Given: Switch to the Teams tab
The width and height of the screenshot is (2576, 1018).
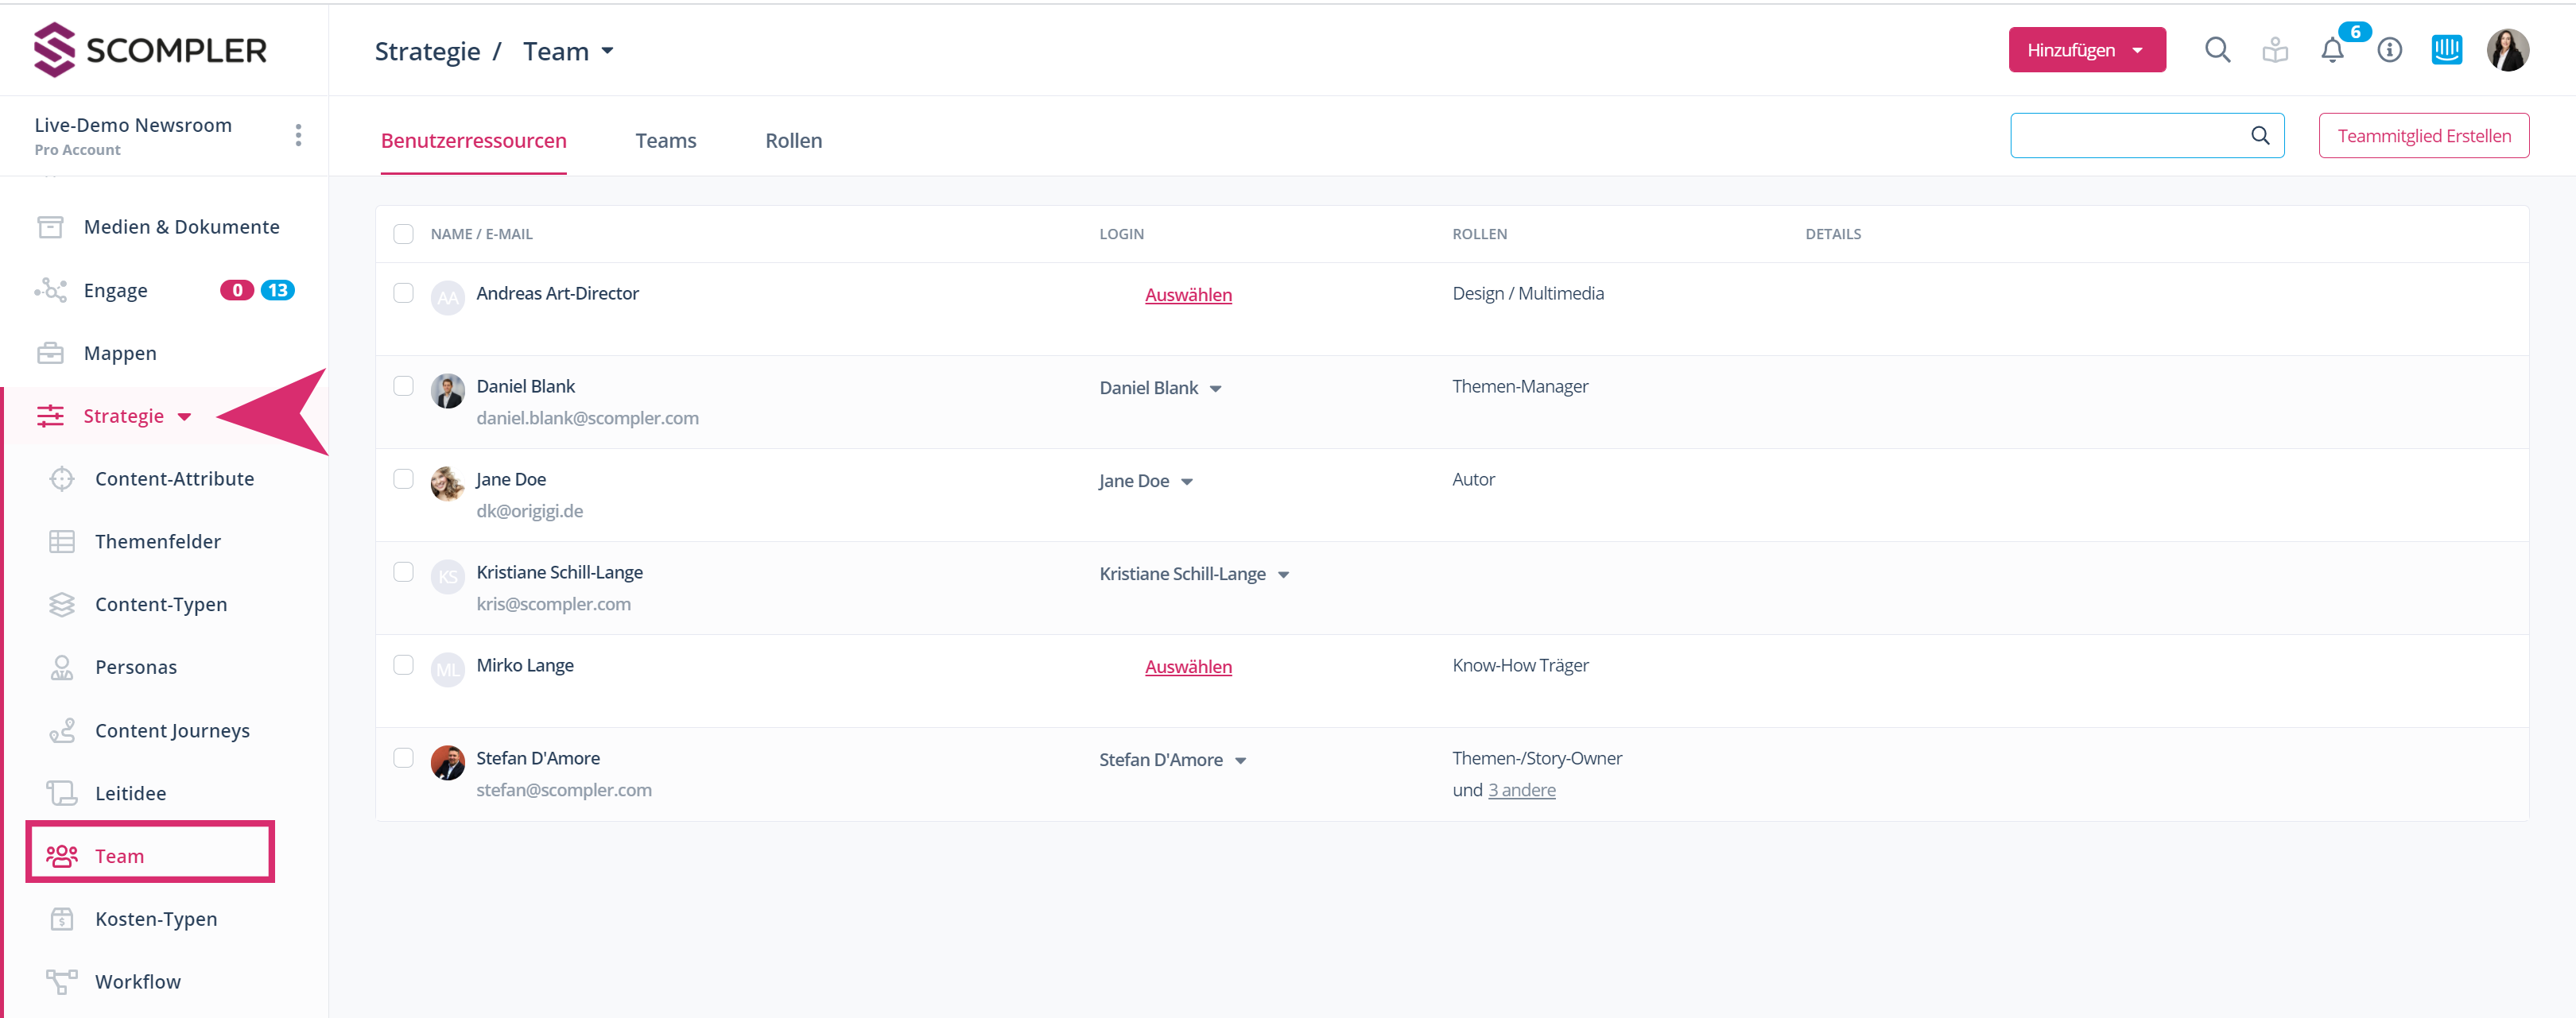Looking at the screenshot, I should tap(665, 141).
